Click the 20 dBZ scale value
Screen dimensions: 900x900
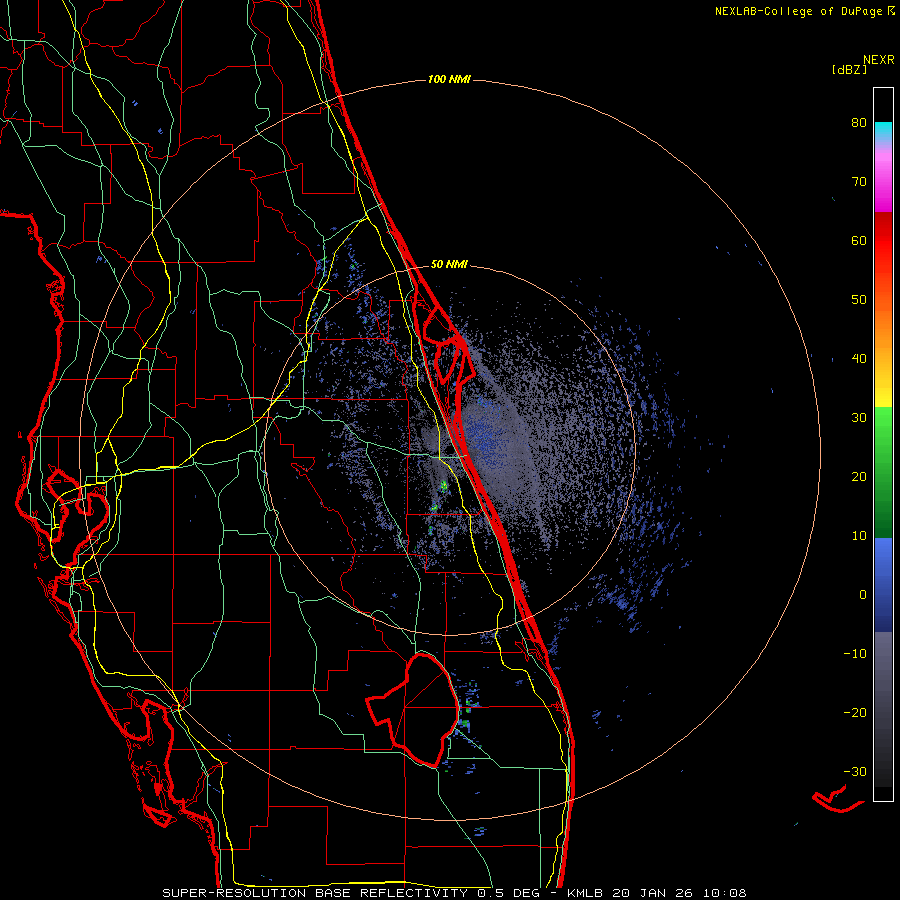pyautogui.click(x=859, y=477)
